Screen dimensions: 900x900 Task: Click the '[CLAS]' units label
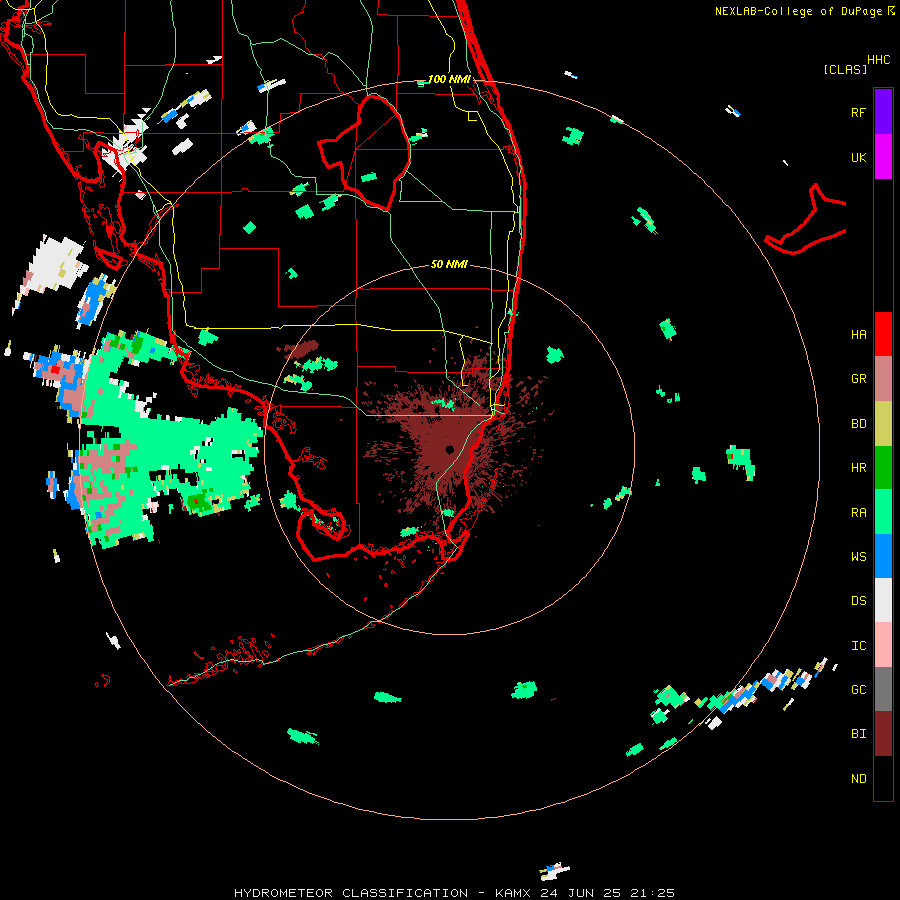[x=845, y=69]
